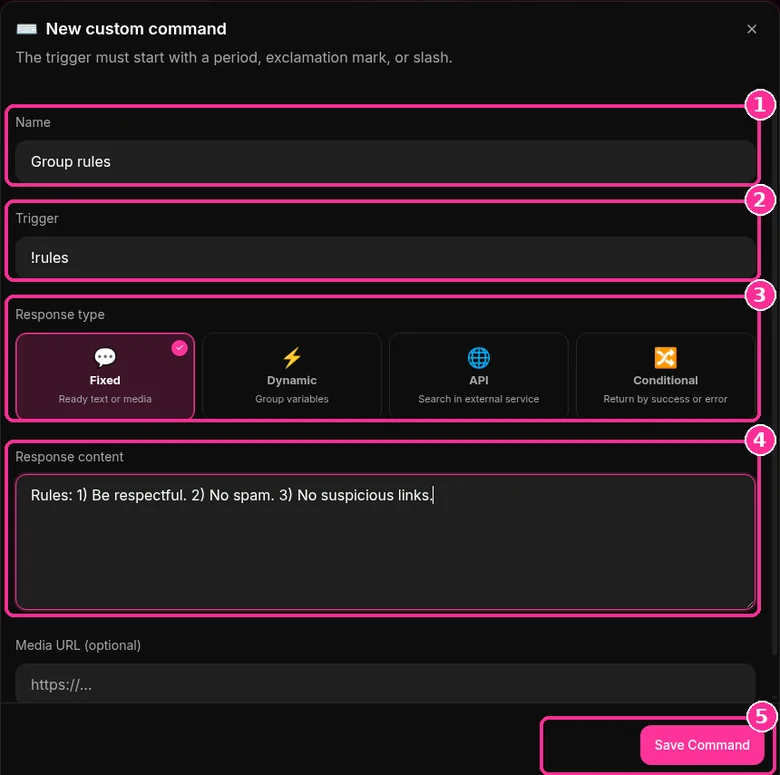Select the API response type card
The height and width of the screenshot is (775, 780).
tap(479, 376)
